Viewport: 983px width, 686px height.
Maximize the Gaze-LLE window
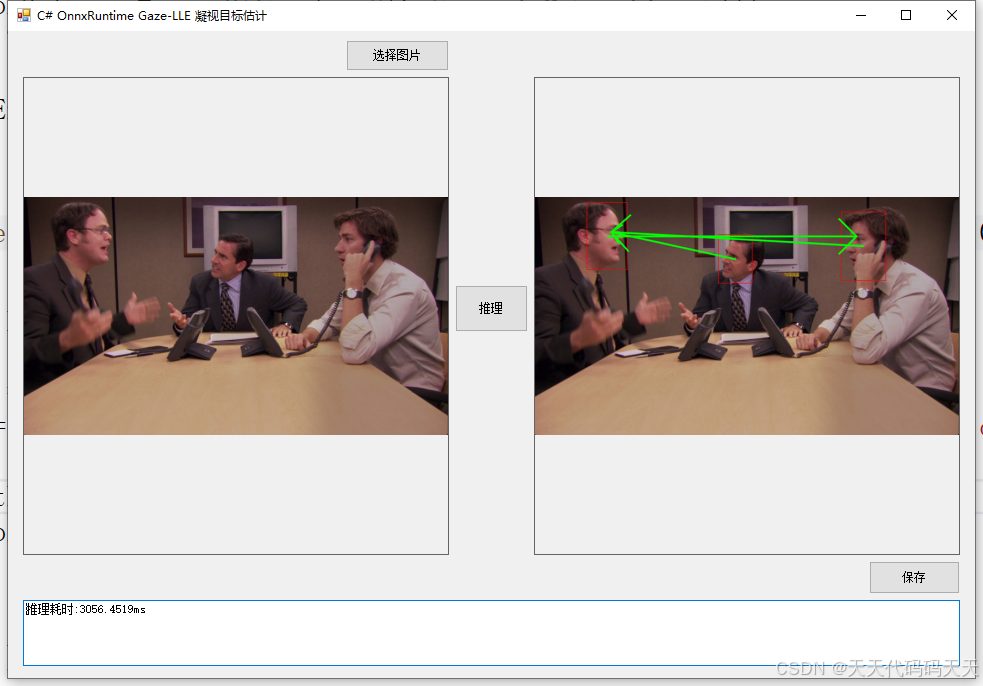coord(906,15)
